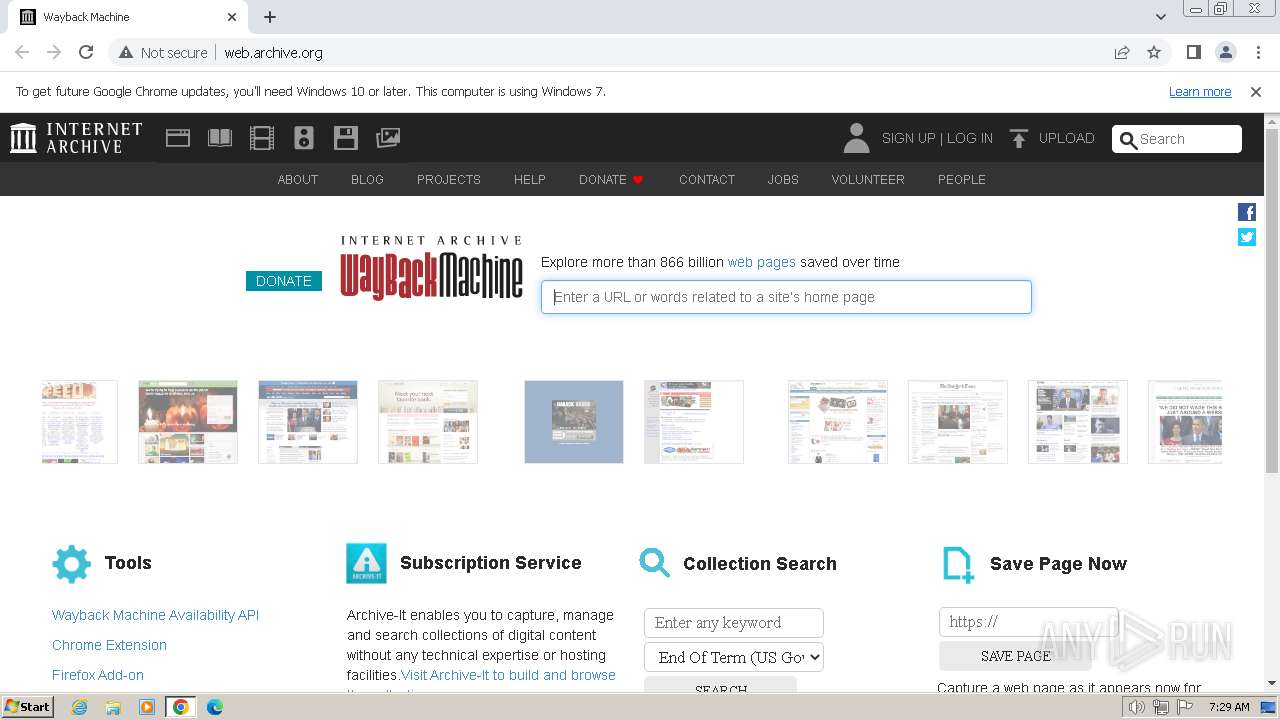Open Internet Explorer from taskbar
The width and height of the screenshot is (1280, 720).
click(79, 707)
